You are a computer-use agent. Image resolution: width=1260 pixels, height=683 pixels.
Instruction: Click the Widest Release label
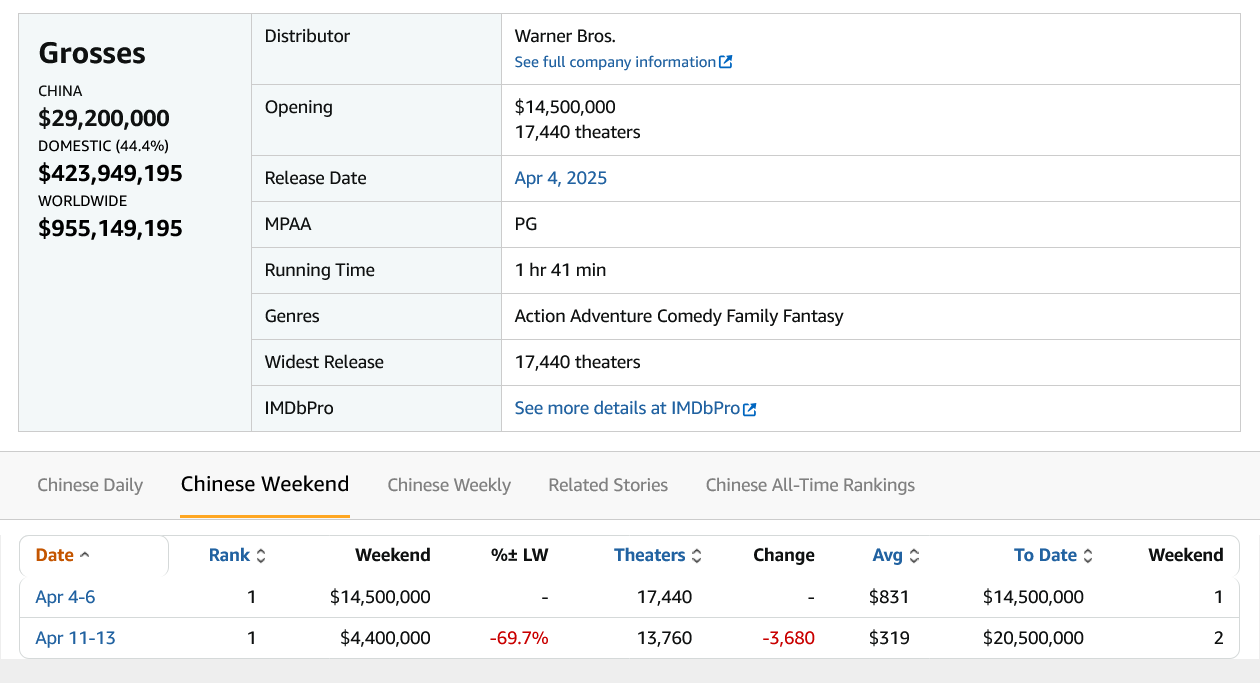[324, 362]
